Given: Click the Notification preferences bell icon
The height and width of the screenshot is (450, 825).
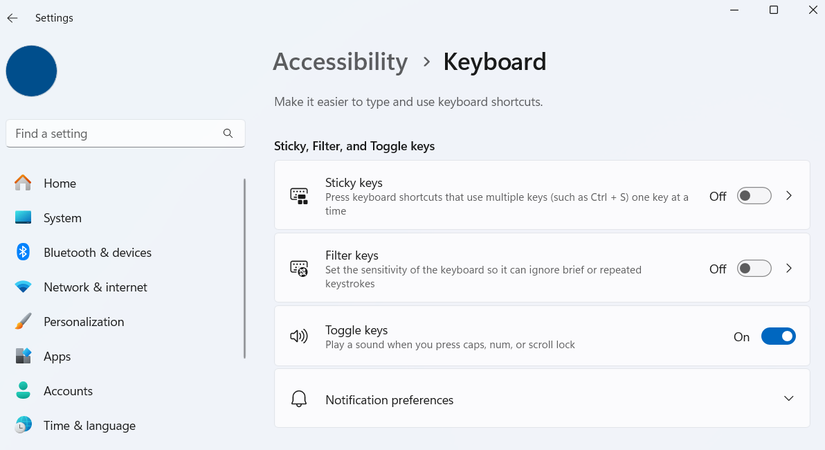Looking at the screenshot, I should pos(299,399).
